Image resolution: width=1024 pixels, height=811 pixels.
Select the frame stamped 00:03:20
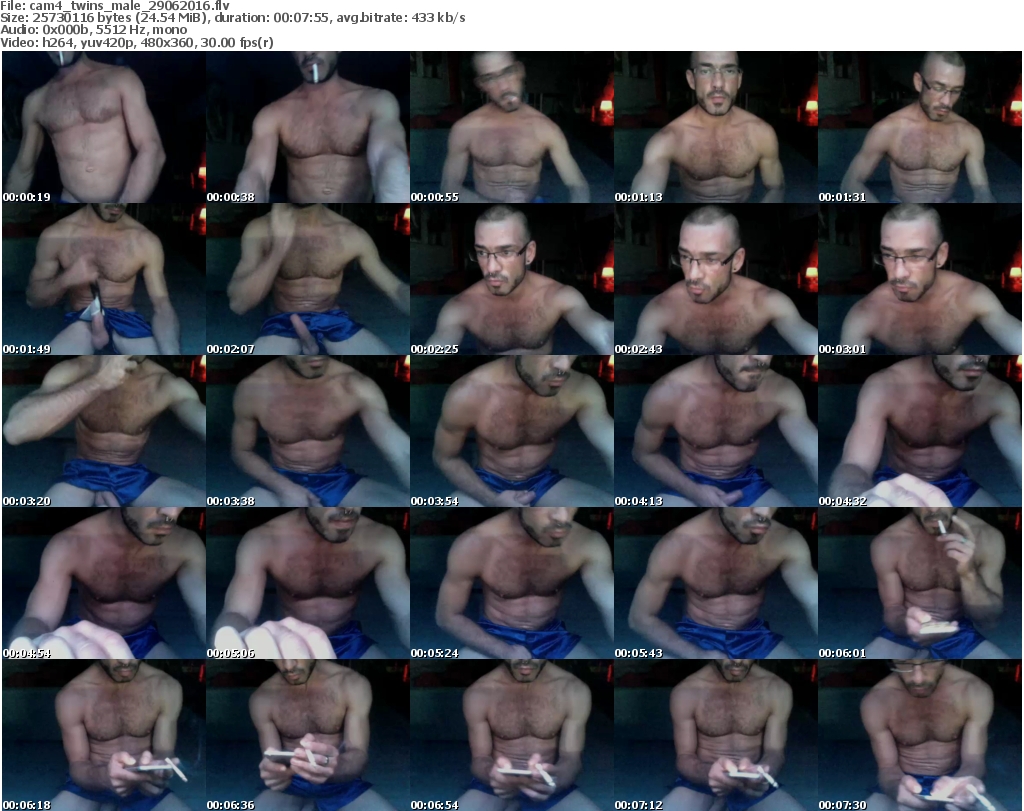(x=104, y=432)
